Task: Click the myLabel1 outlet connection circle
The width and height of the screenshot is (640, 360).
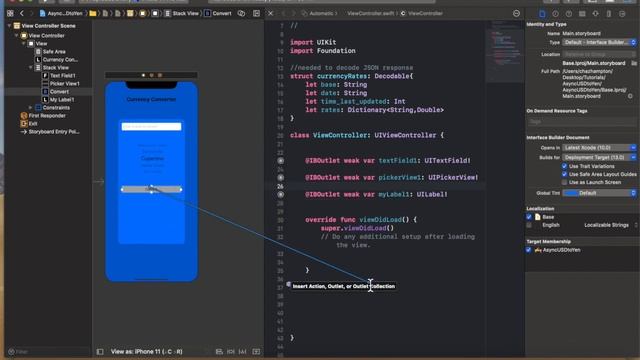Action: tap(280, 195)
